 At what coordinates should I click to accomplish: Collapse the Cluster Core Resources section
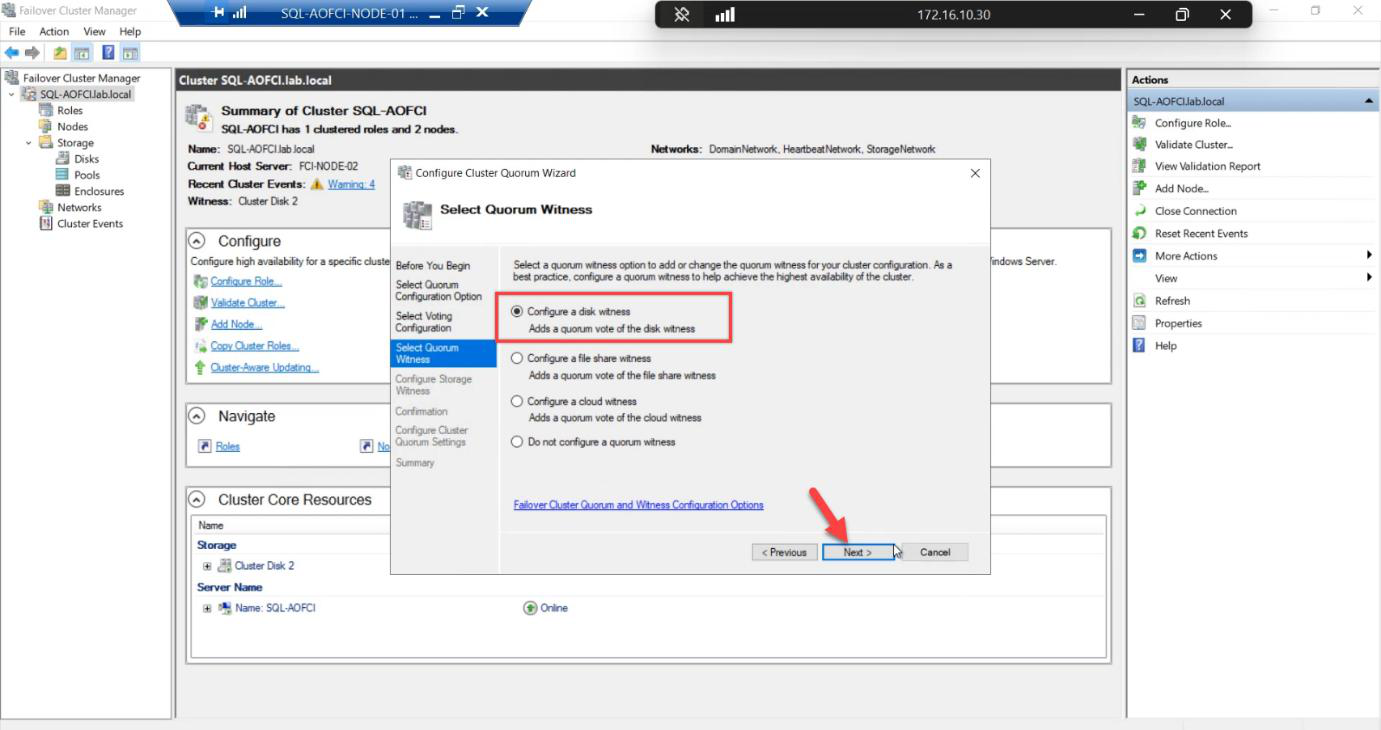point(198,500)
